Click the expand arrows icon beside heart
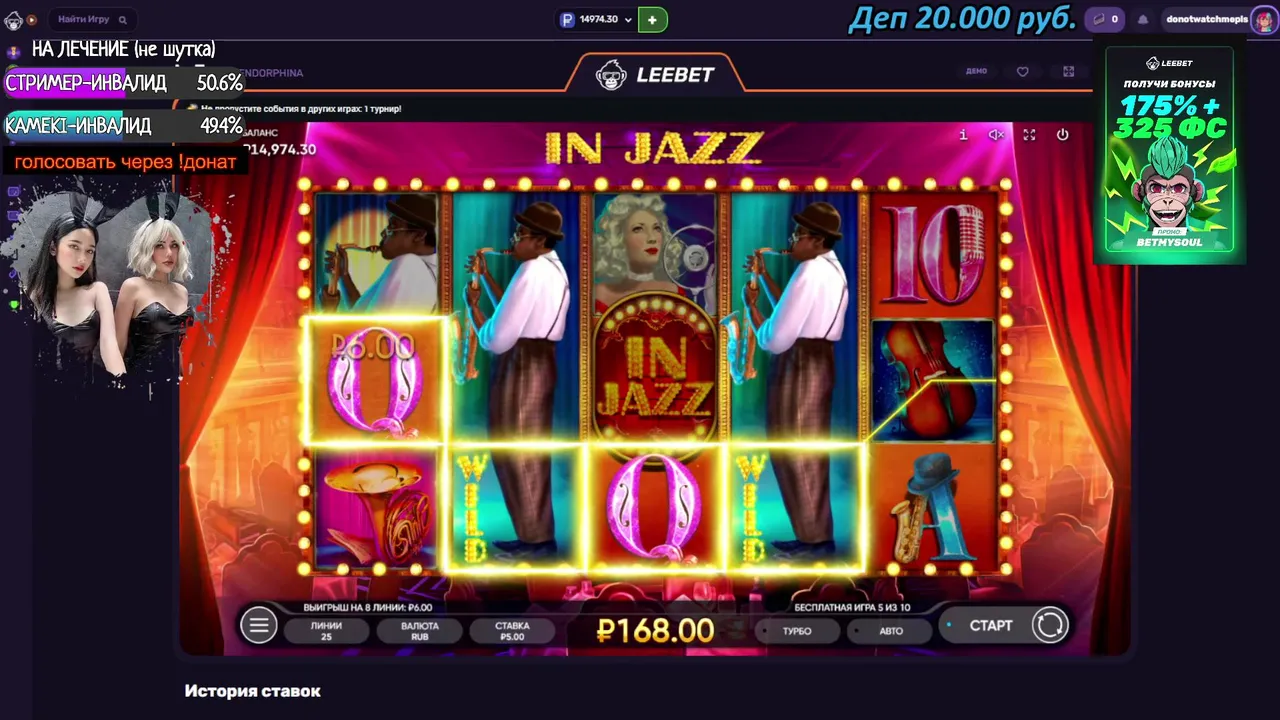 tap(1069, 72)
